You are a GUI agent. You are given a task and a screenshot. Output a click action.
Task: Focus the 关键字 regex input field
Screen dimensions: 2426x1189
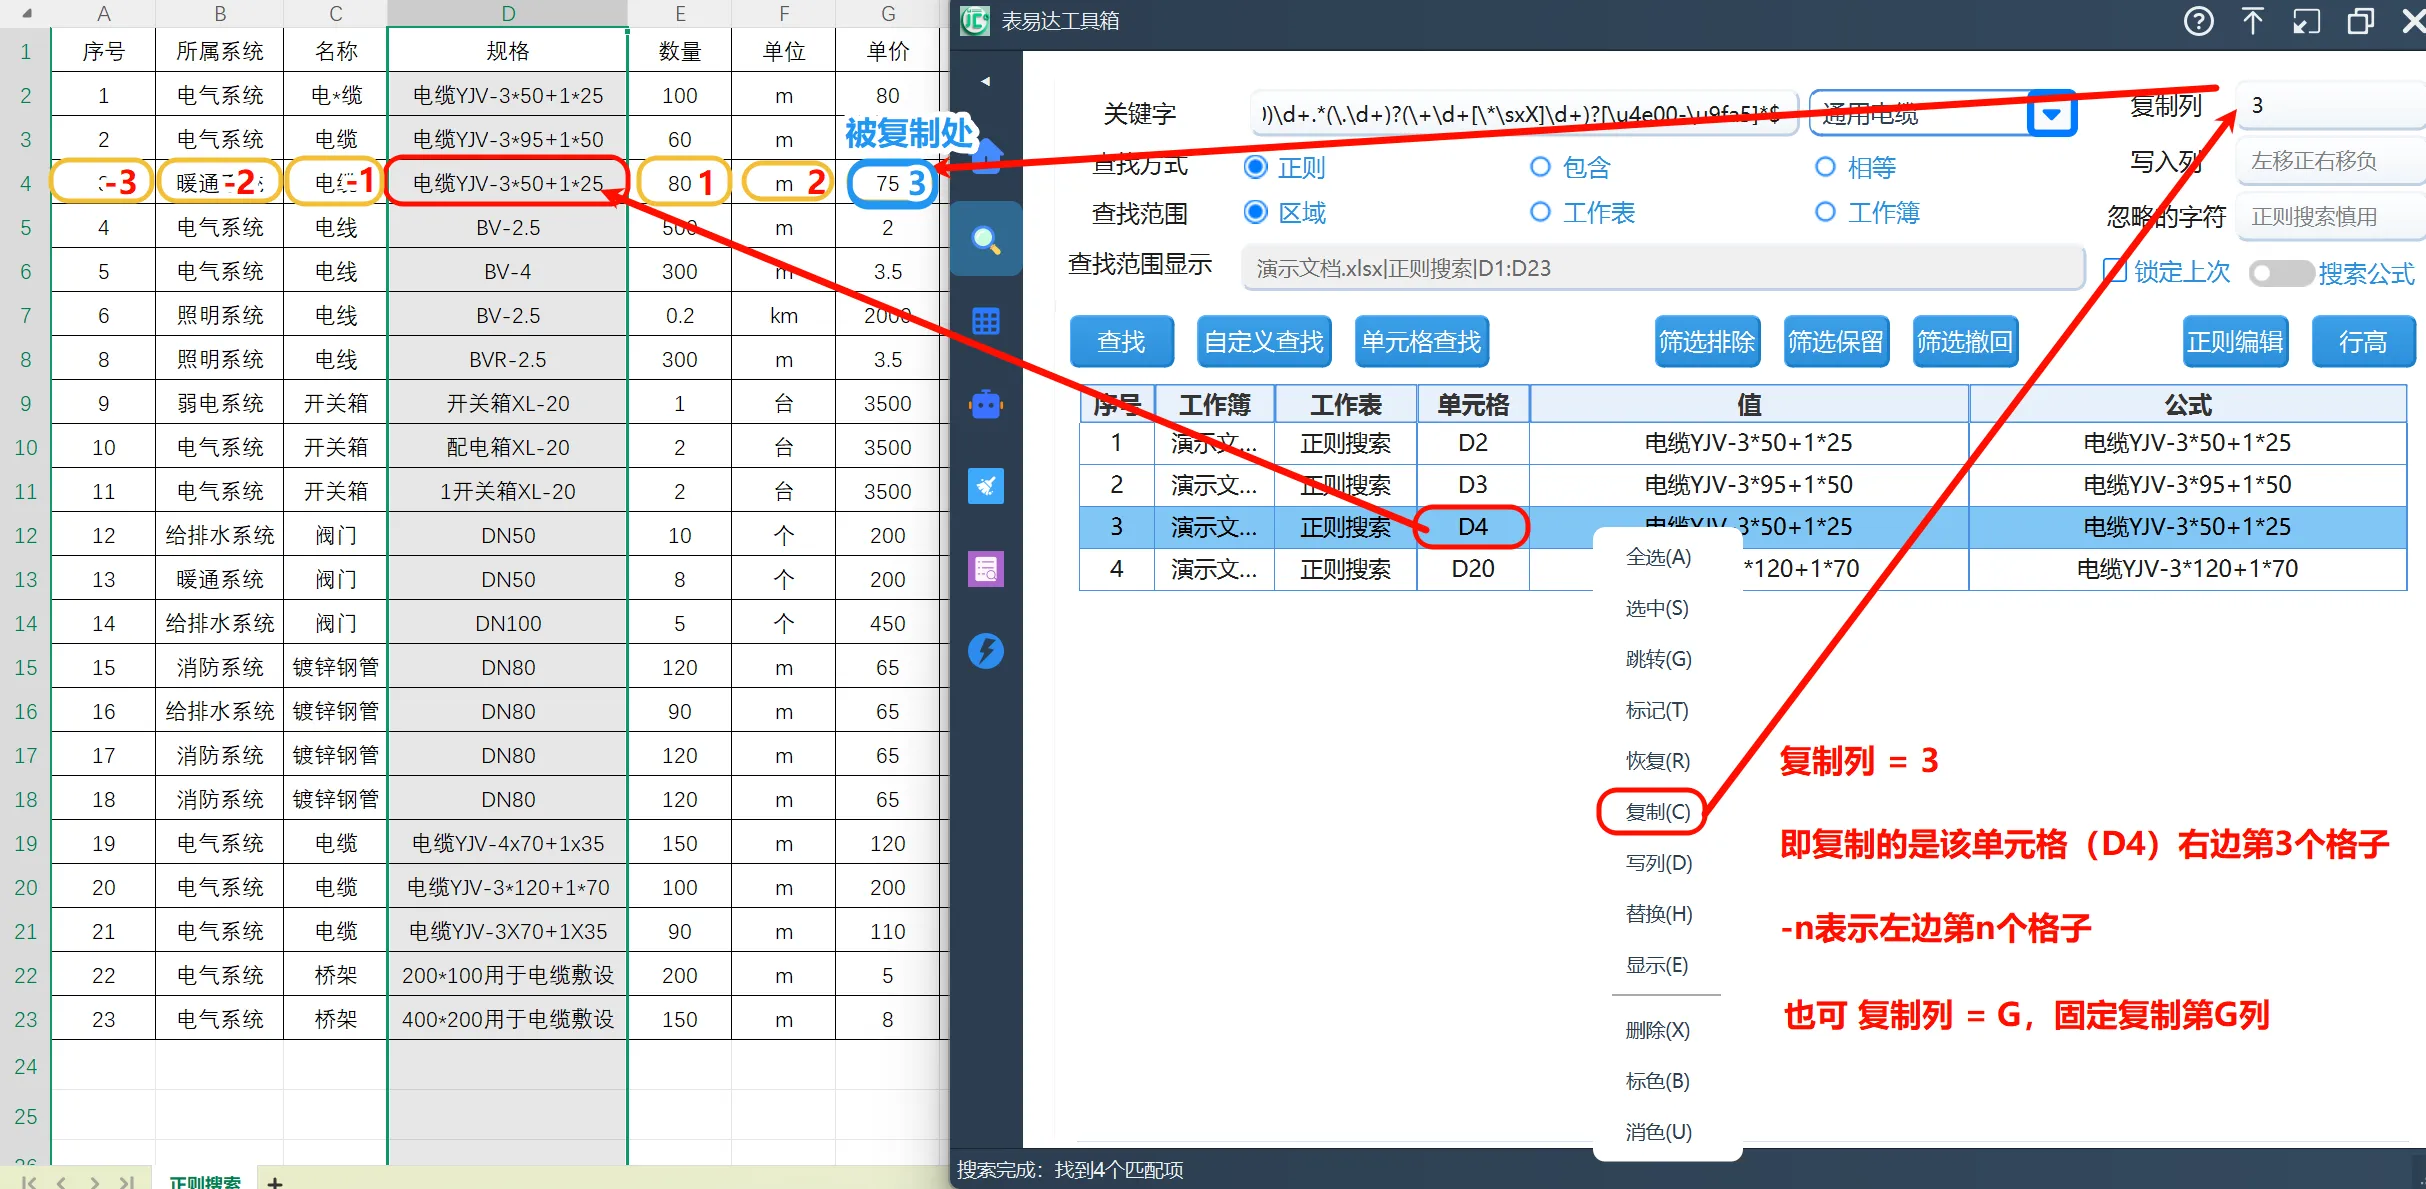pos(1524,114)
